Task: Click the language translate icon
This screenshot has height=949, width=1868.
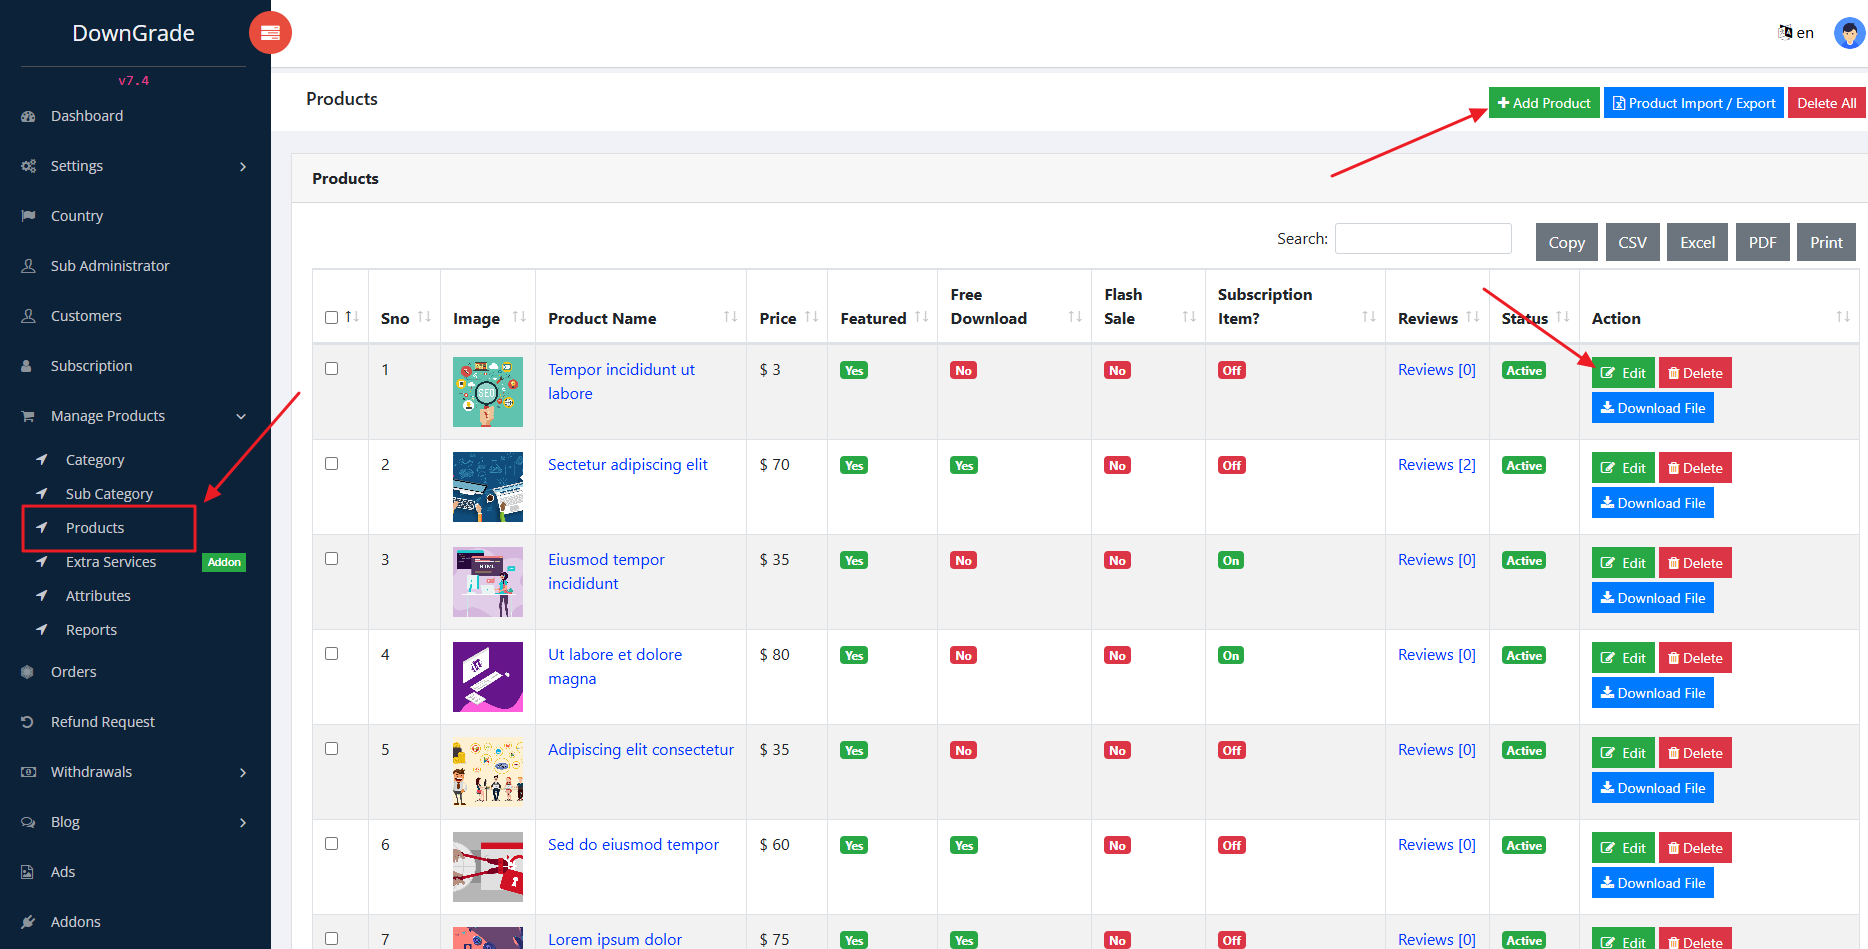Action: pos(1785,33)
